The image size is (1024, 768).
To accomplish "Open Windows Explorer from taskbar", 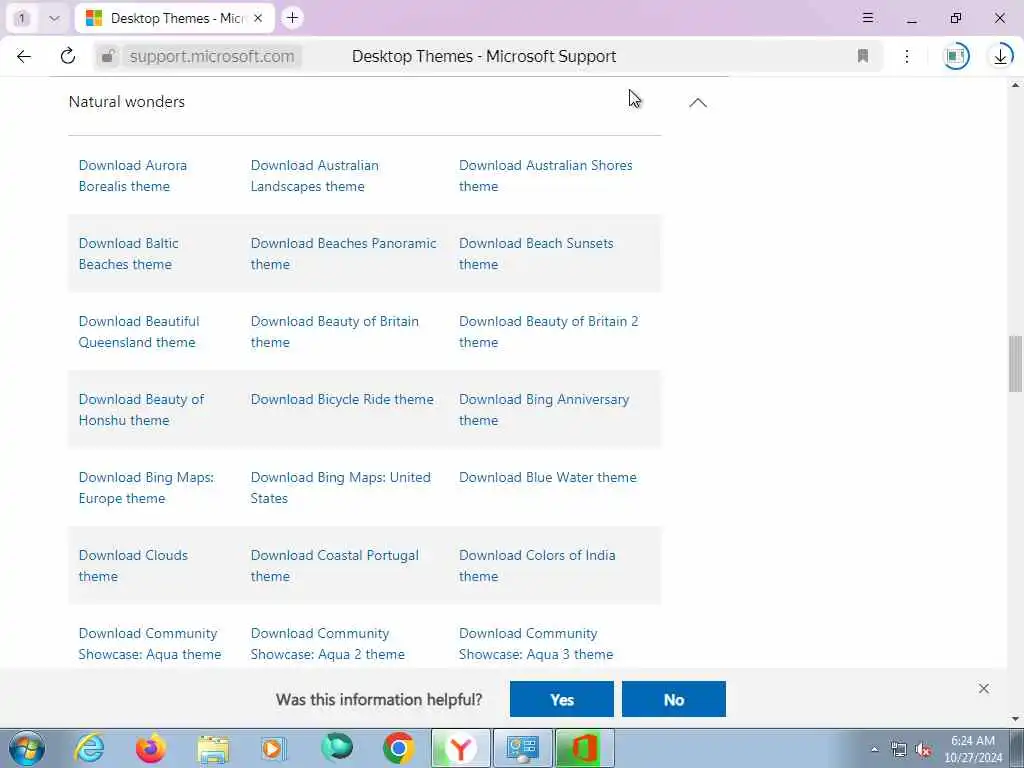I will click(213, 748).
